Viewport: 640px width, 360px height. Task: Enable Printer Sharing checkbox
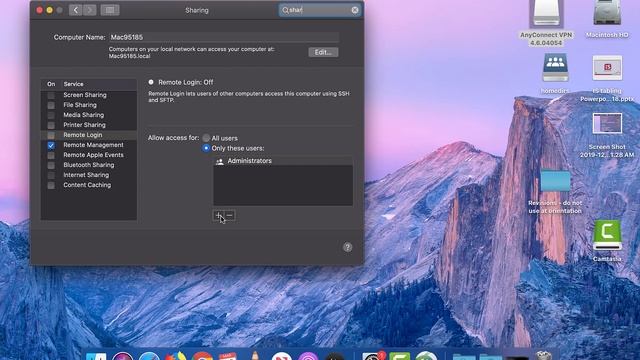[x=51, y=125]
